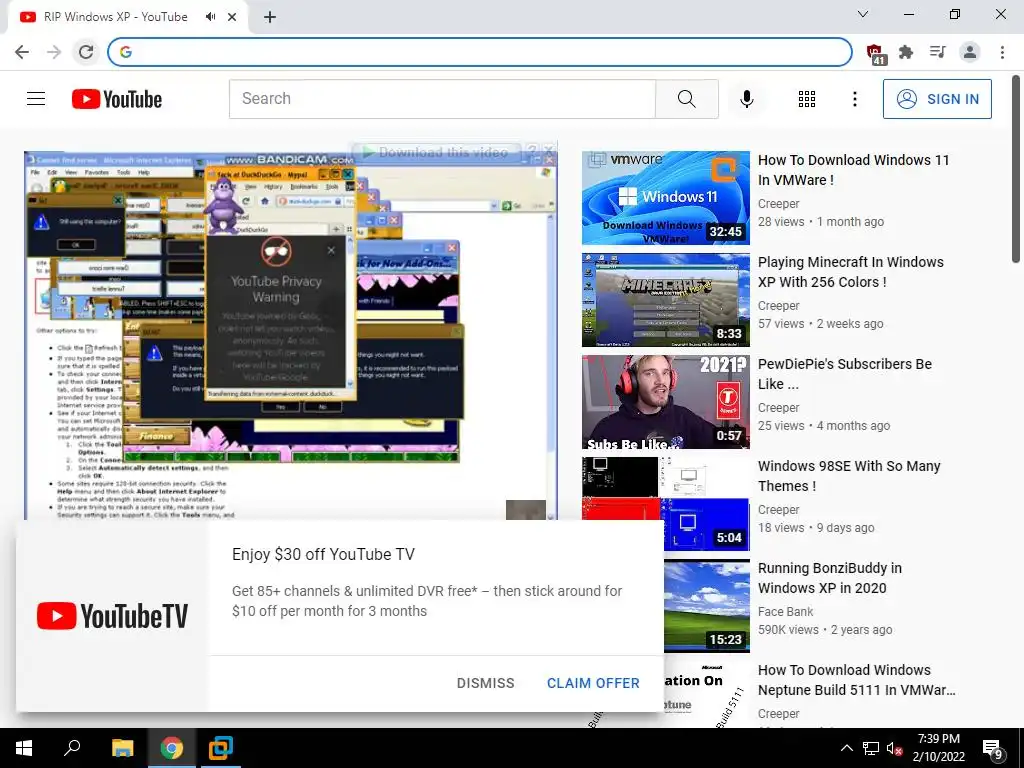Screen dimensions: 1024x768
Task: Open the 'Running BonziBuddy in Windows XP' title
Action: pyautogui.click(x=829, y=578)
